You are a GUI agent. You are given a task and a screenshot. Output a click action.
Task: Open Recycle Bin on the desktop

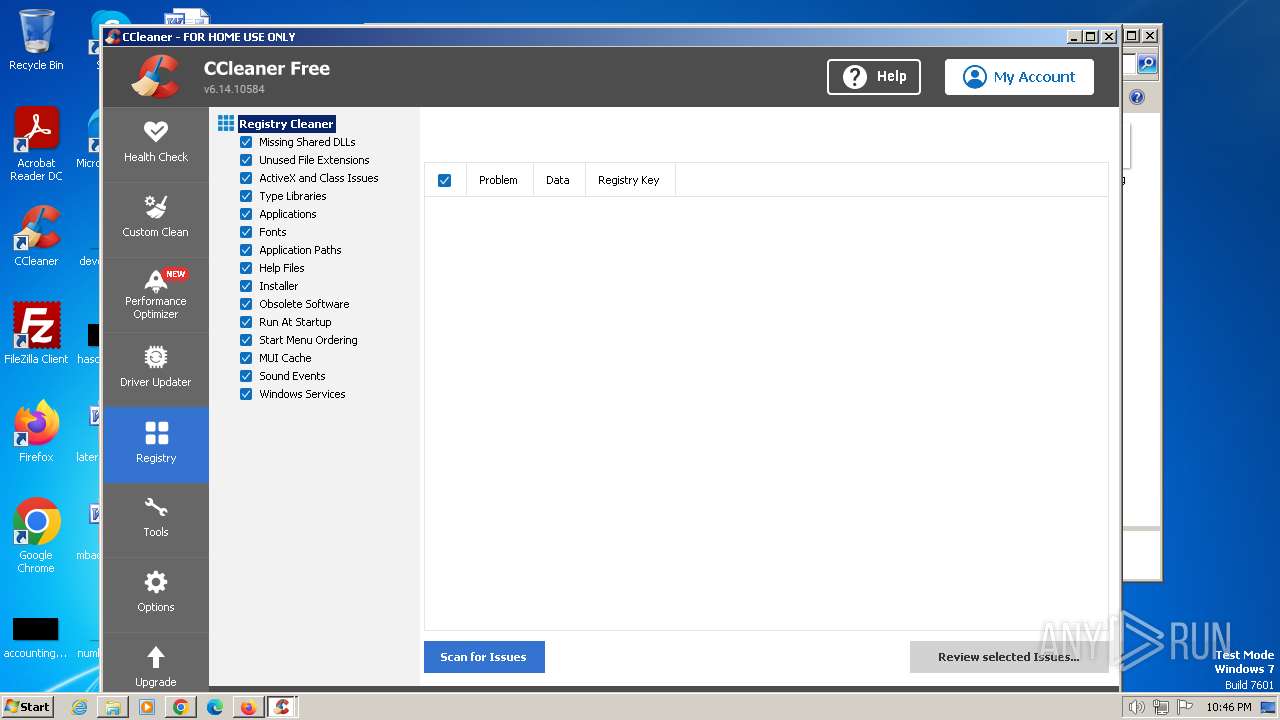[36, 40]
